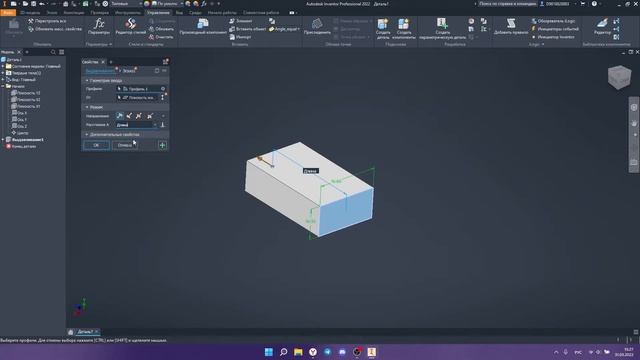This screenshot has width=640, height=360.
Task: Select asymmetric extrusion direction option
Action: coord(150,116)
